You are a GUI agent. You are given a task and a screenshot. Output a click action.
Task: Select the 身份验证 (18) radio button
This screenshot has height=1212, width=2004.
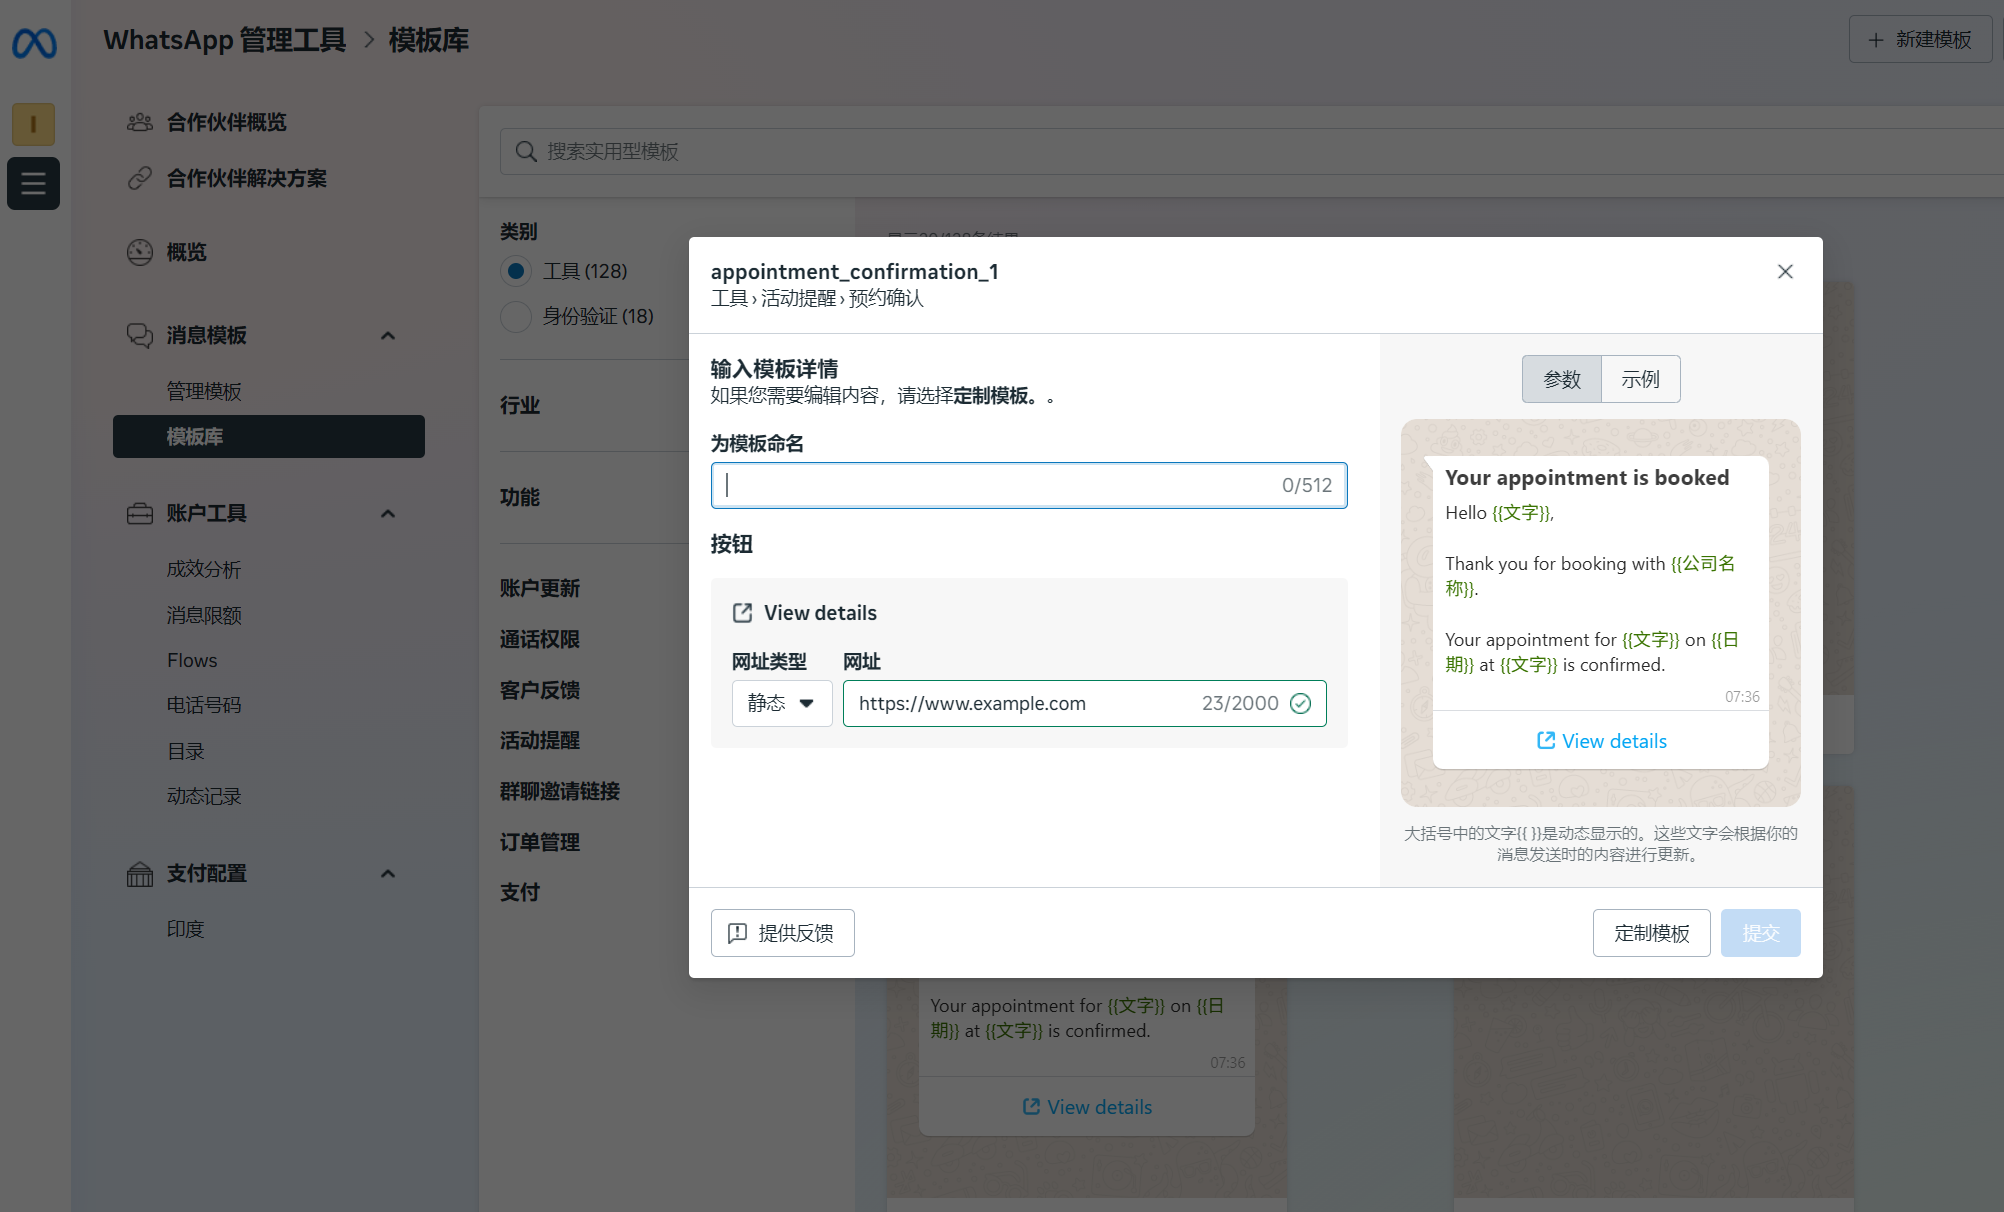(516, 316)
